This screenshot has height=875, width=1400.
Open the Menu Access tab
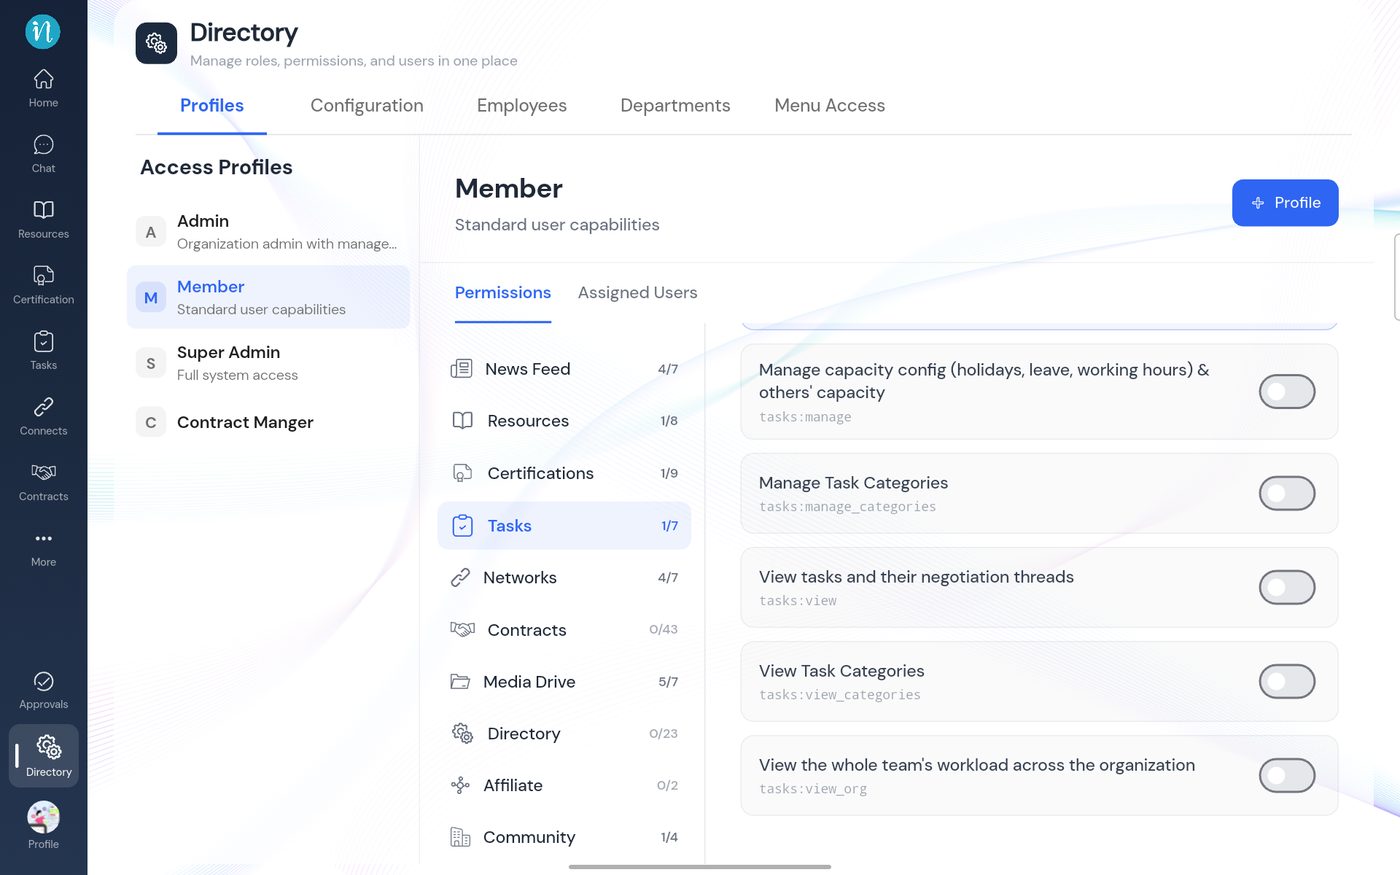tap(829, 105)
